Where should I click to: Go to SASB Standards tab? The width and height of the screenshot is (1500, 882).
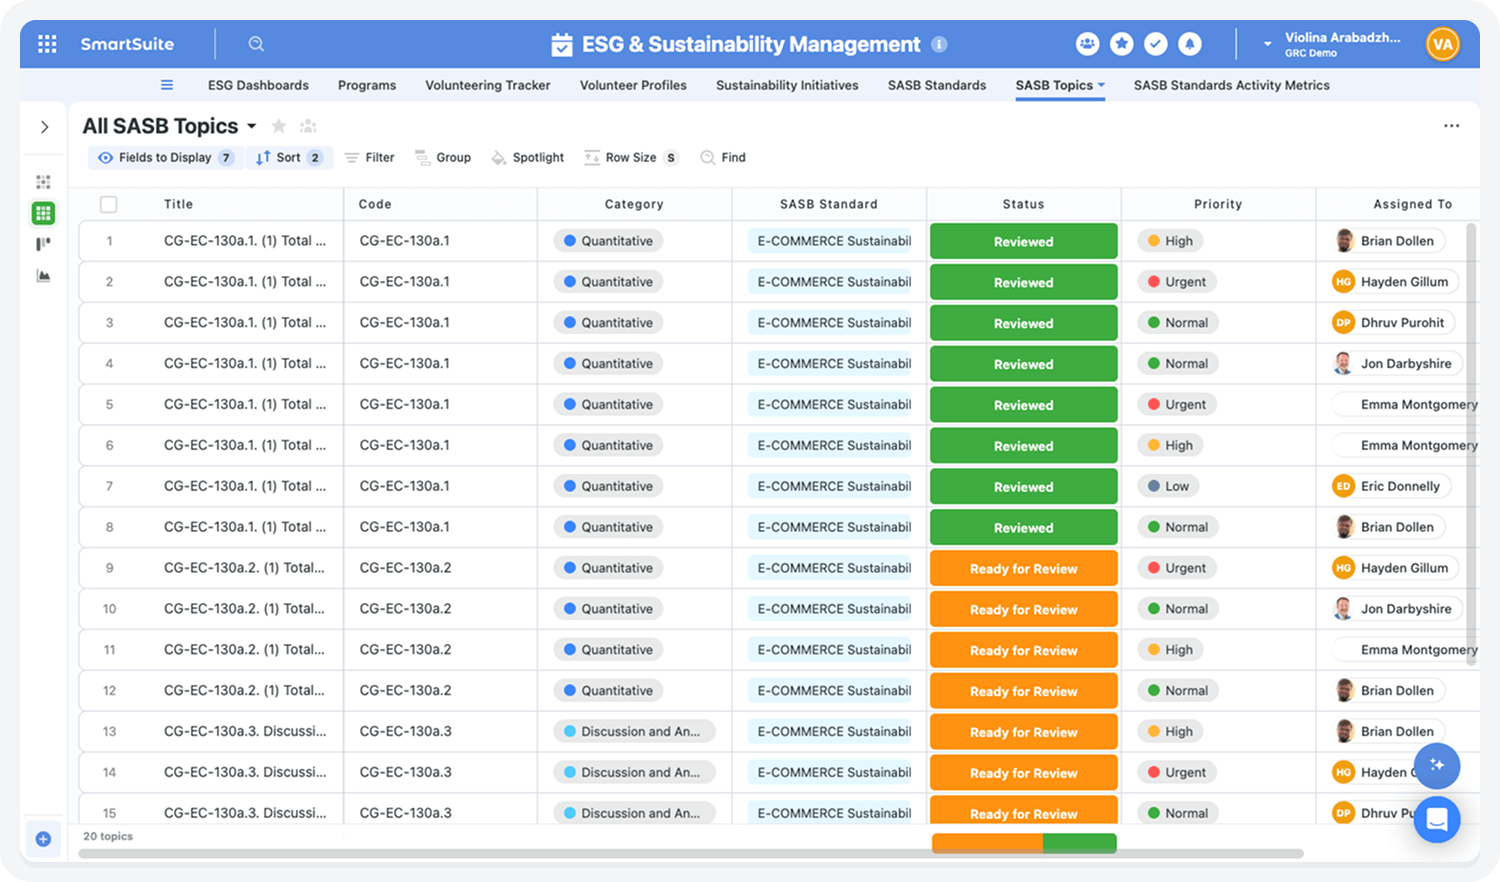pyautogui.click(x=937, y=85)
